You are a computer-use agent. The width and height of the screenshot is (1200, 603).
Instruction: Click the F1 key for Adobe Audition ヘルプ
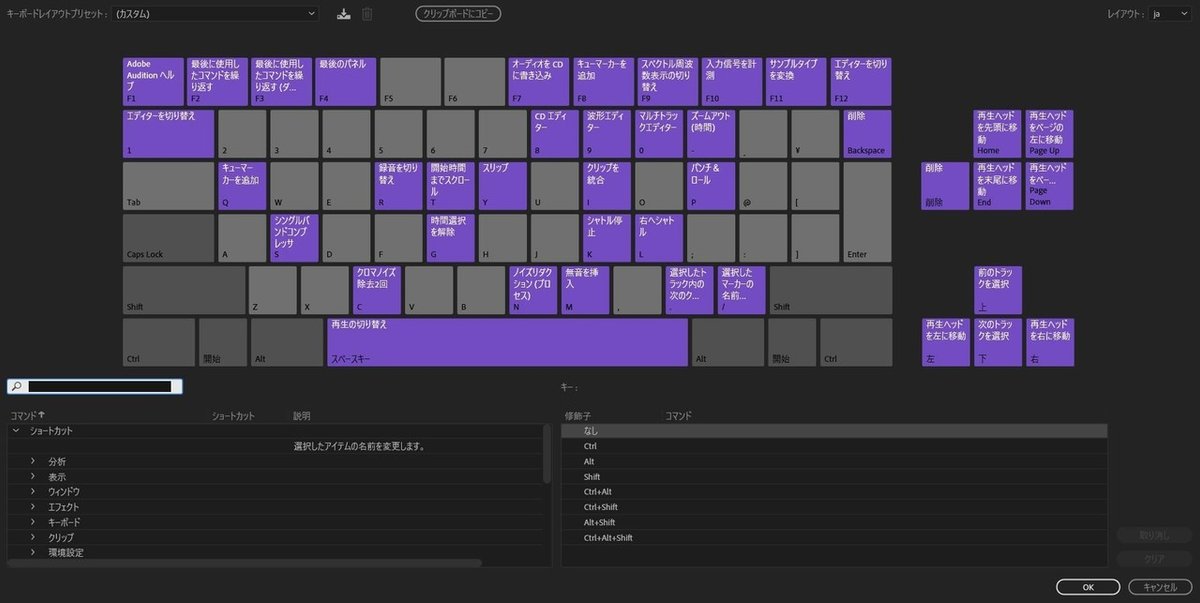150,80
